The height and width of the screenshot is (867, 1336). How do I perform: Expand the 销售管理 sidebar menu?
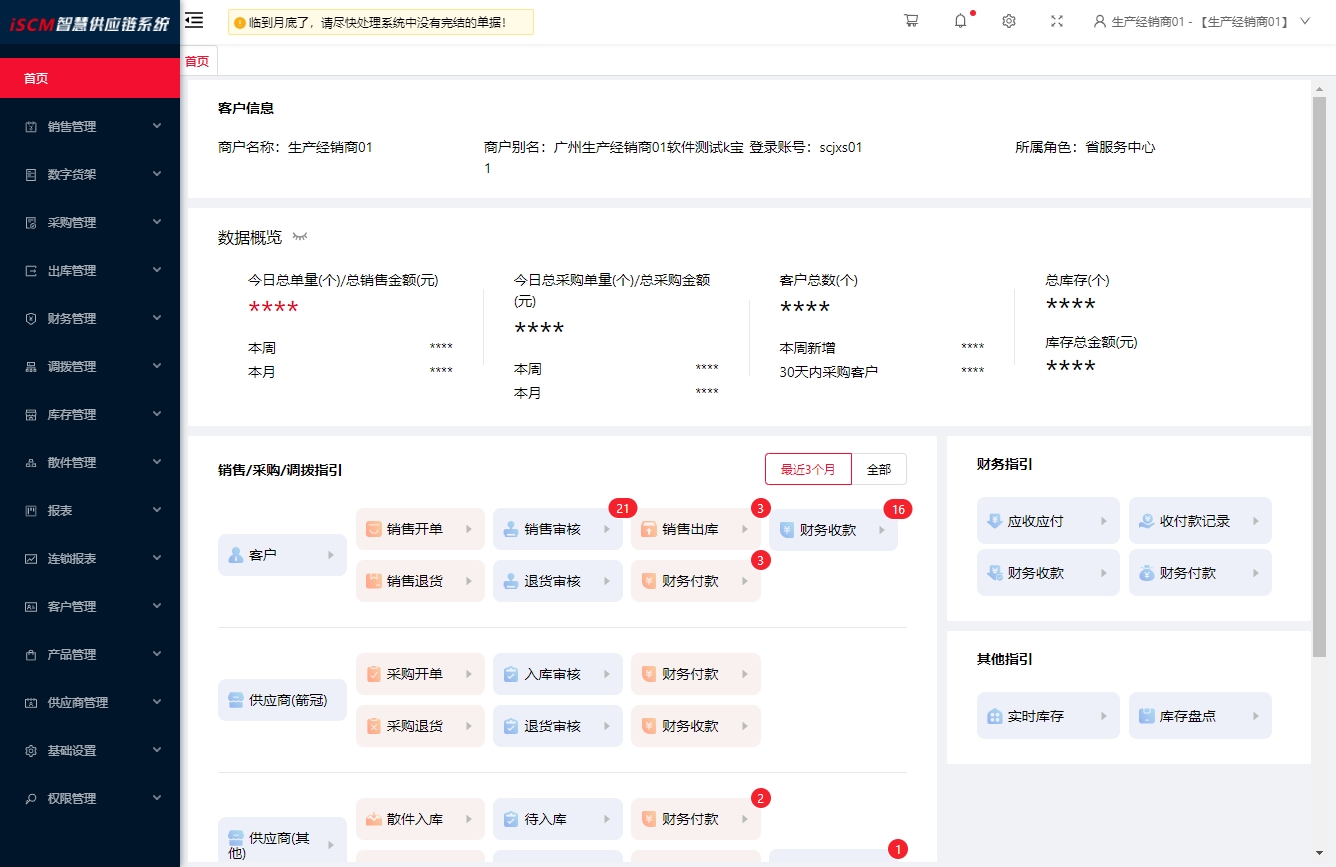tap(90, 127)
